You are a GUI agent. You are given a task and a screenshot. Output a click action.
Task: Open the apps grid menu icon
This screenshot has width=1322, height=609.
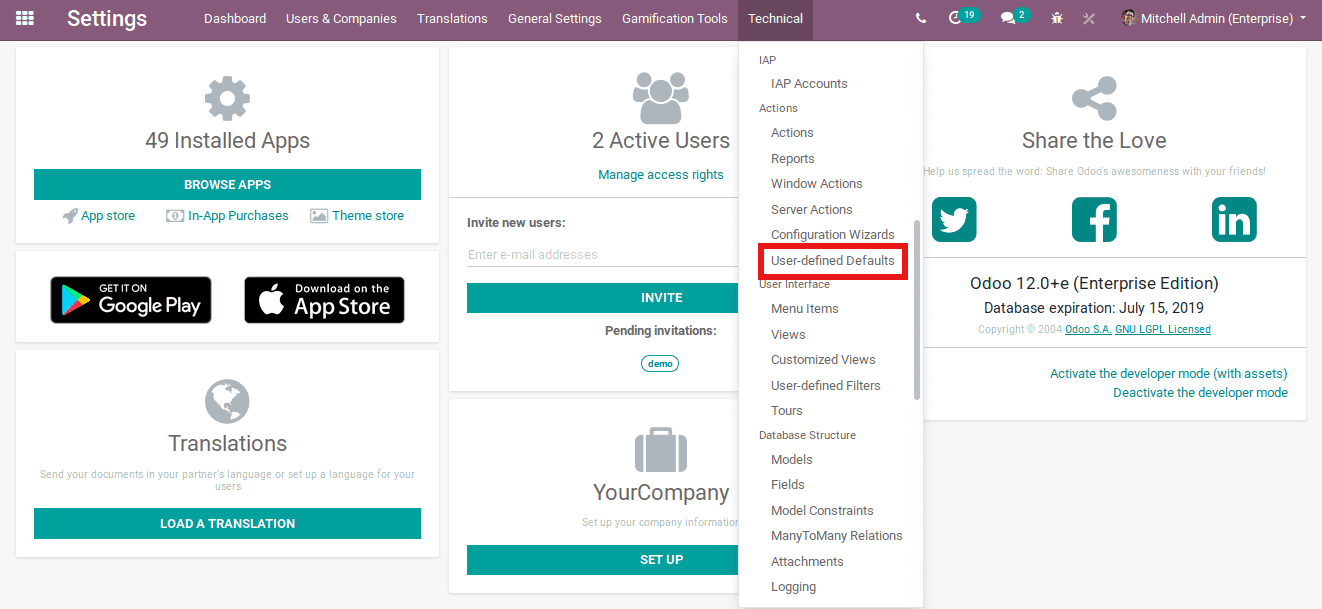[x=25, y=18]
